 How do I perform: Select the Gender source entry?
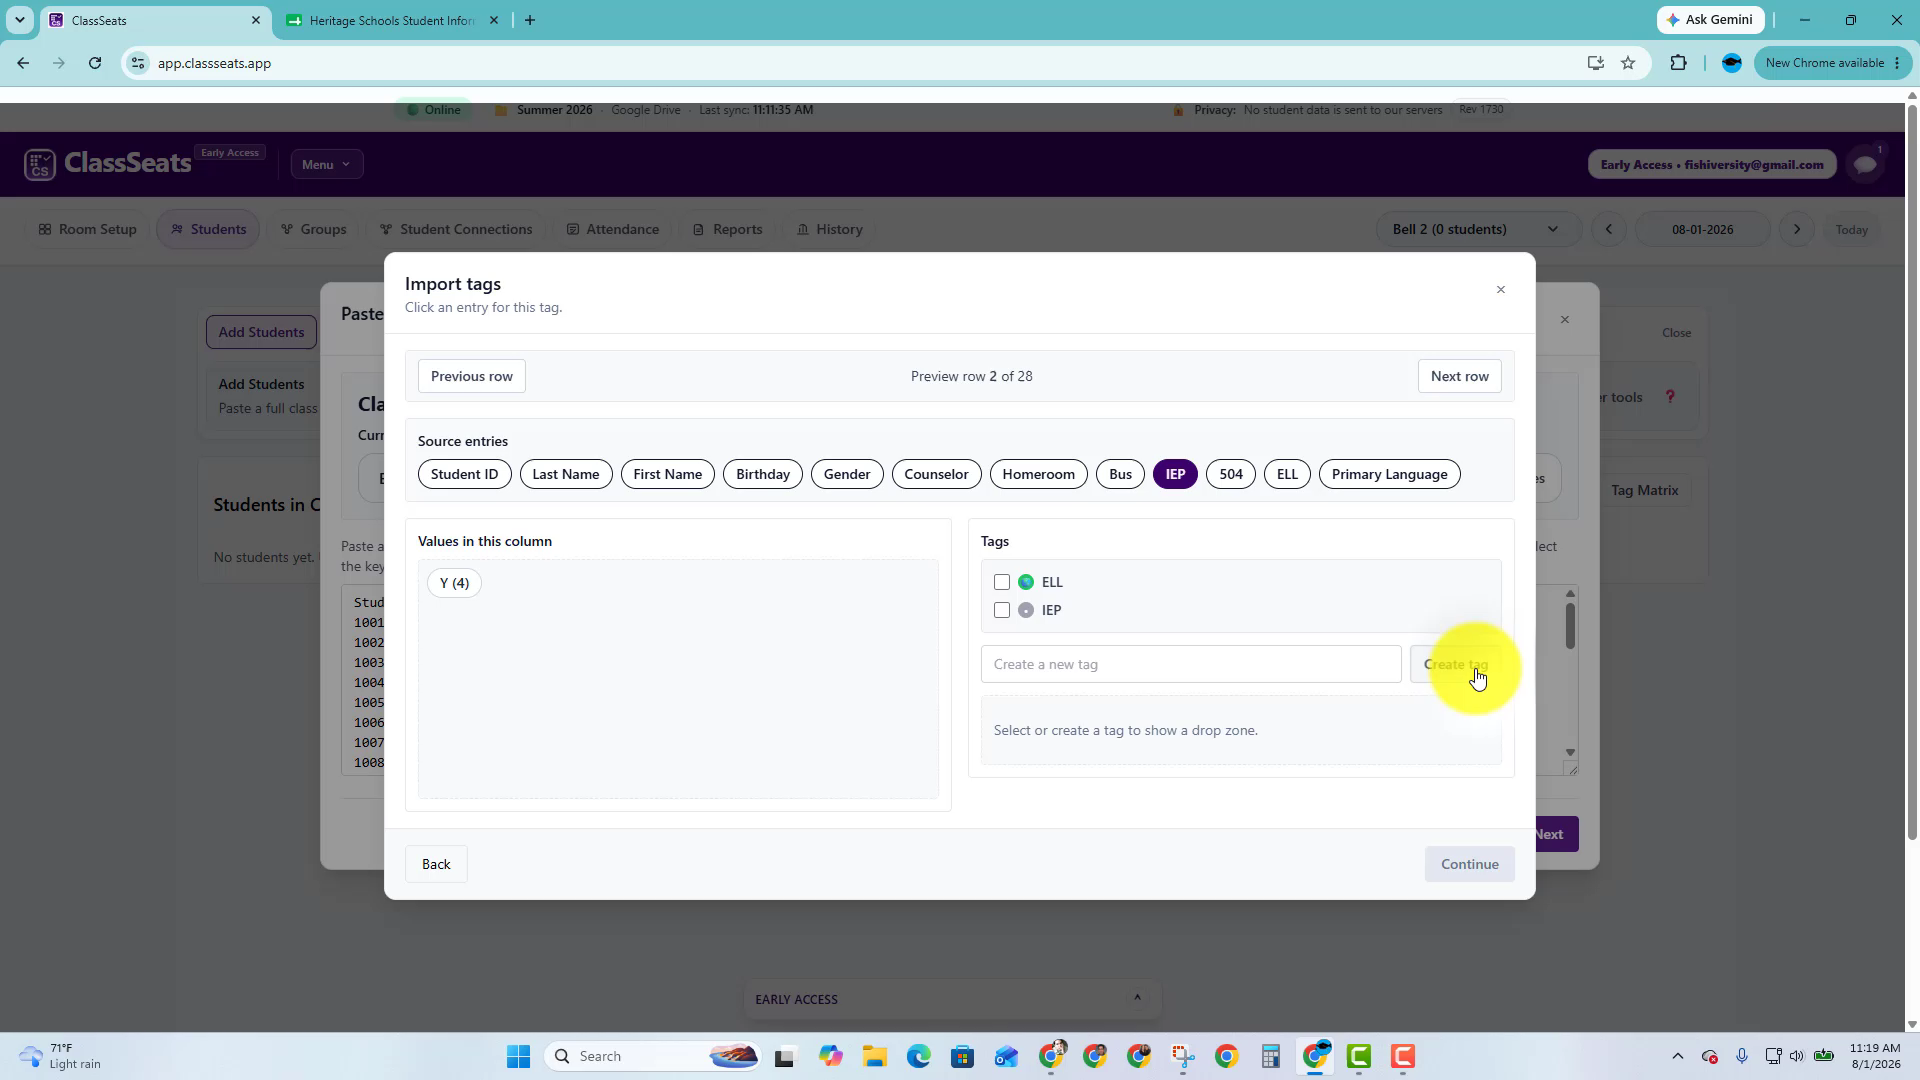847,474
